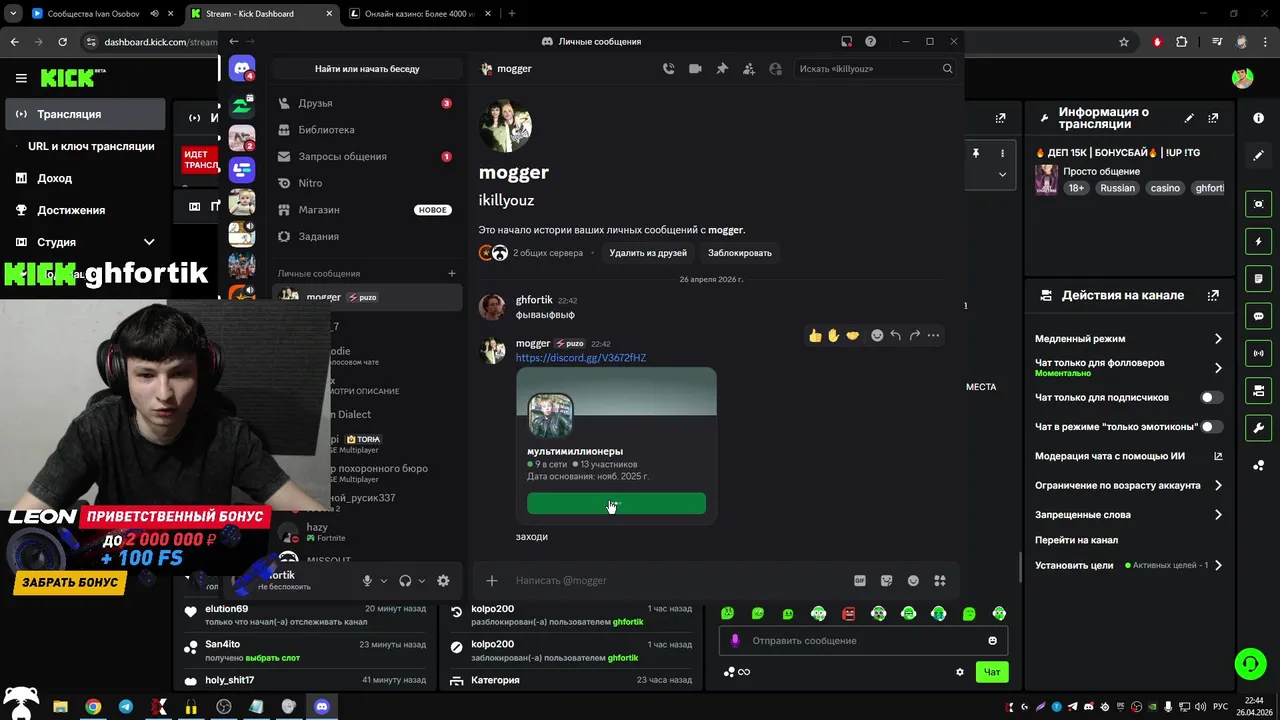This screenshot has width=1280, height=720.
Task: Open Nitro page in Discord
Action: (367, 183)
